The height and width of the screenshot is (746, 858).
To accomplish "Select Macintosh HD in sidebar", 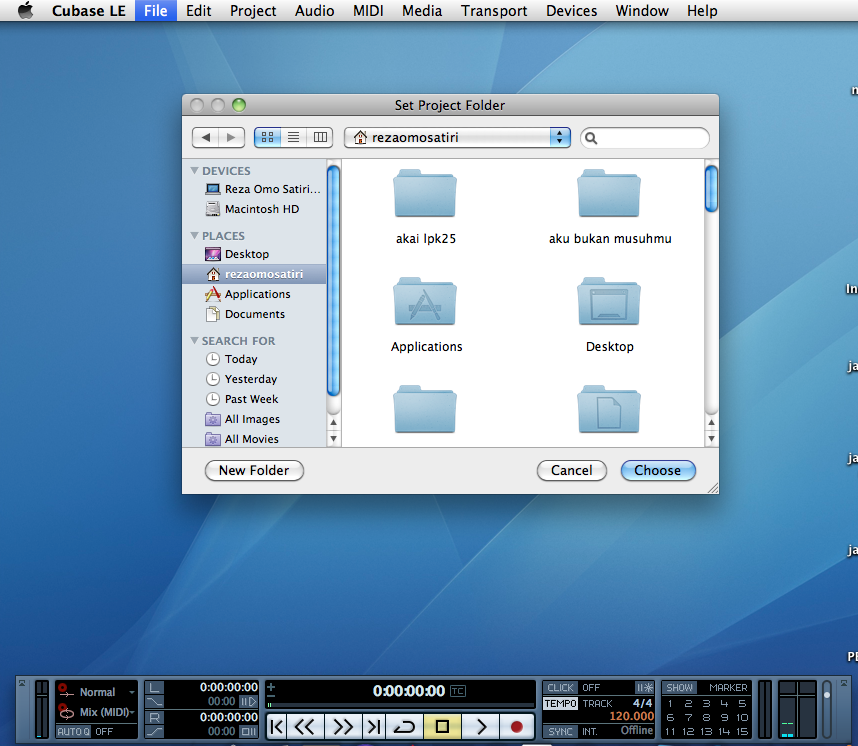I will [x=252, y=209].
